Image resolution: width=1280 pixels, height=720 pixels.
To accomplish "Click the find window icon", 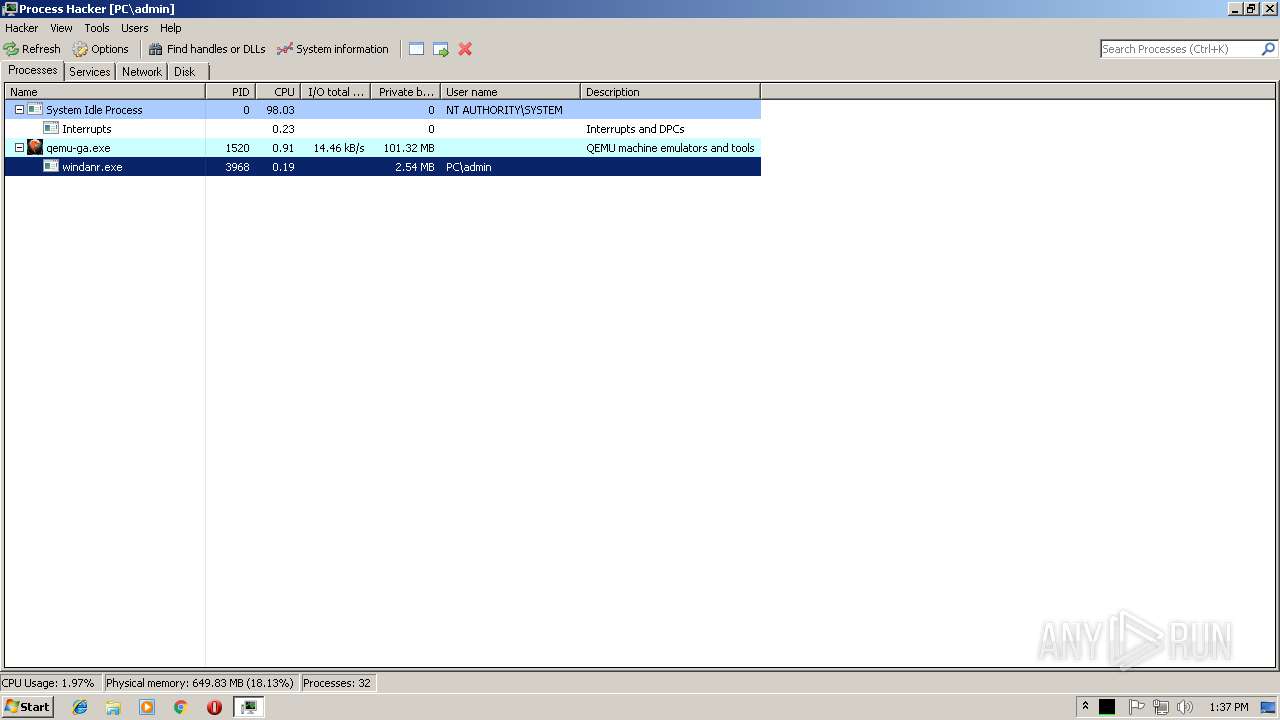I will pos(417,49).
